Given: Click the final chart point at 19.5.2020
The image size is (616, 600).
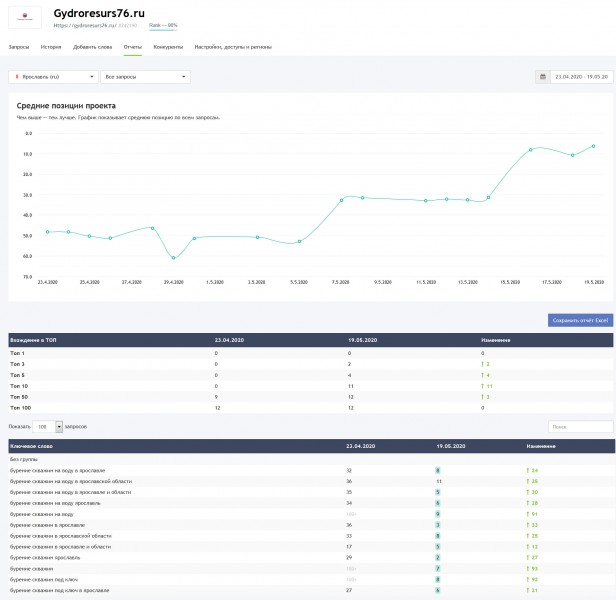Looking at the screenshot, I should pyautogui.click(x=593, y=146).
